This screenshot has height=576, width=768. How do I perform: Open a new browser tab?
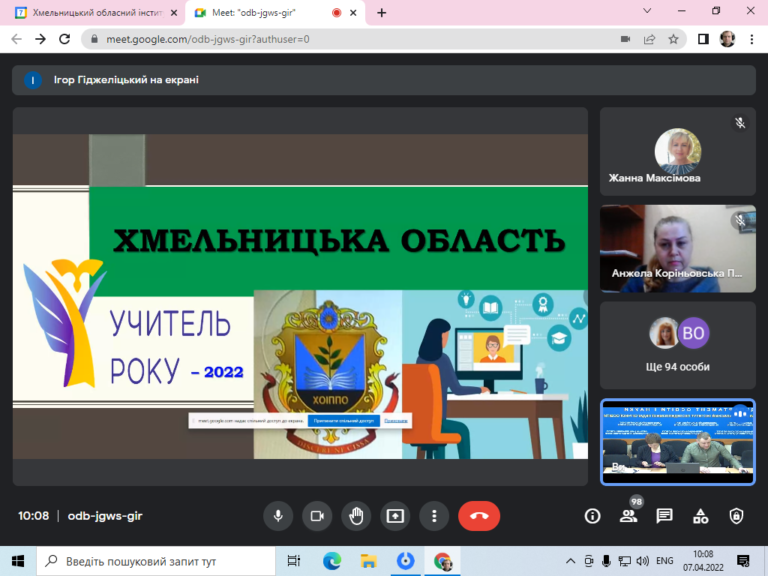coord(382,13)
